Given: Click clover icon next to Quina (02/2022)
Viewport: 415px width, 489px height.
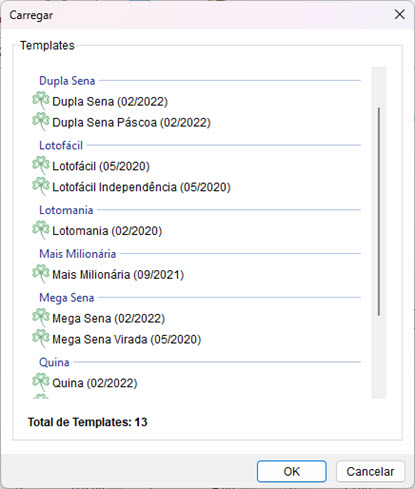Looking at the screenshot, I should [x=41, y=382].
